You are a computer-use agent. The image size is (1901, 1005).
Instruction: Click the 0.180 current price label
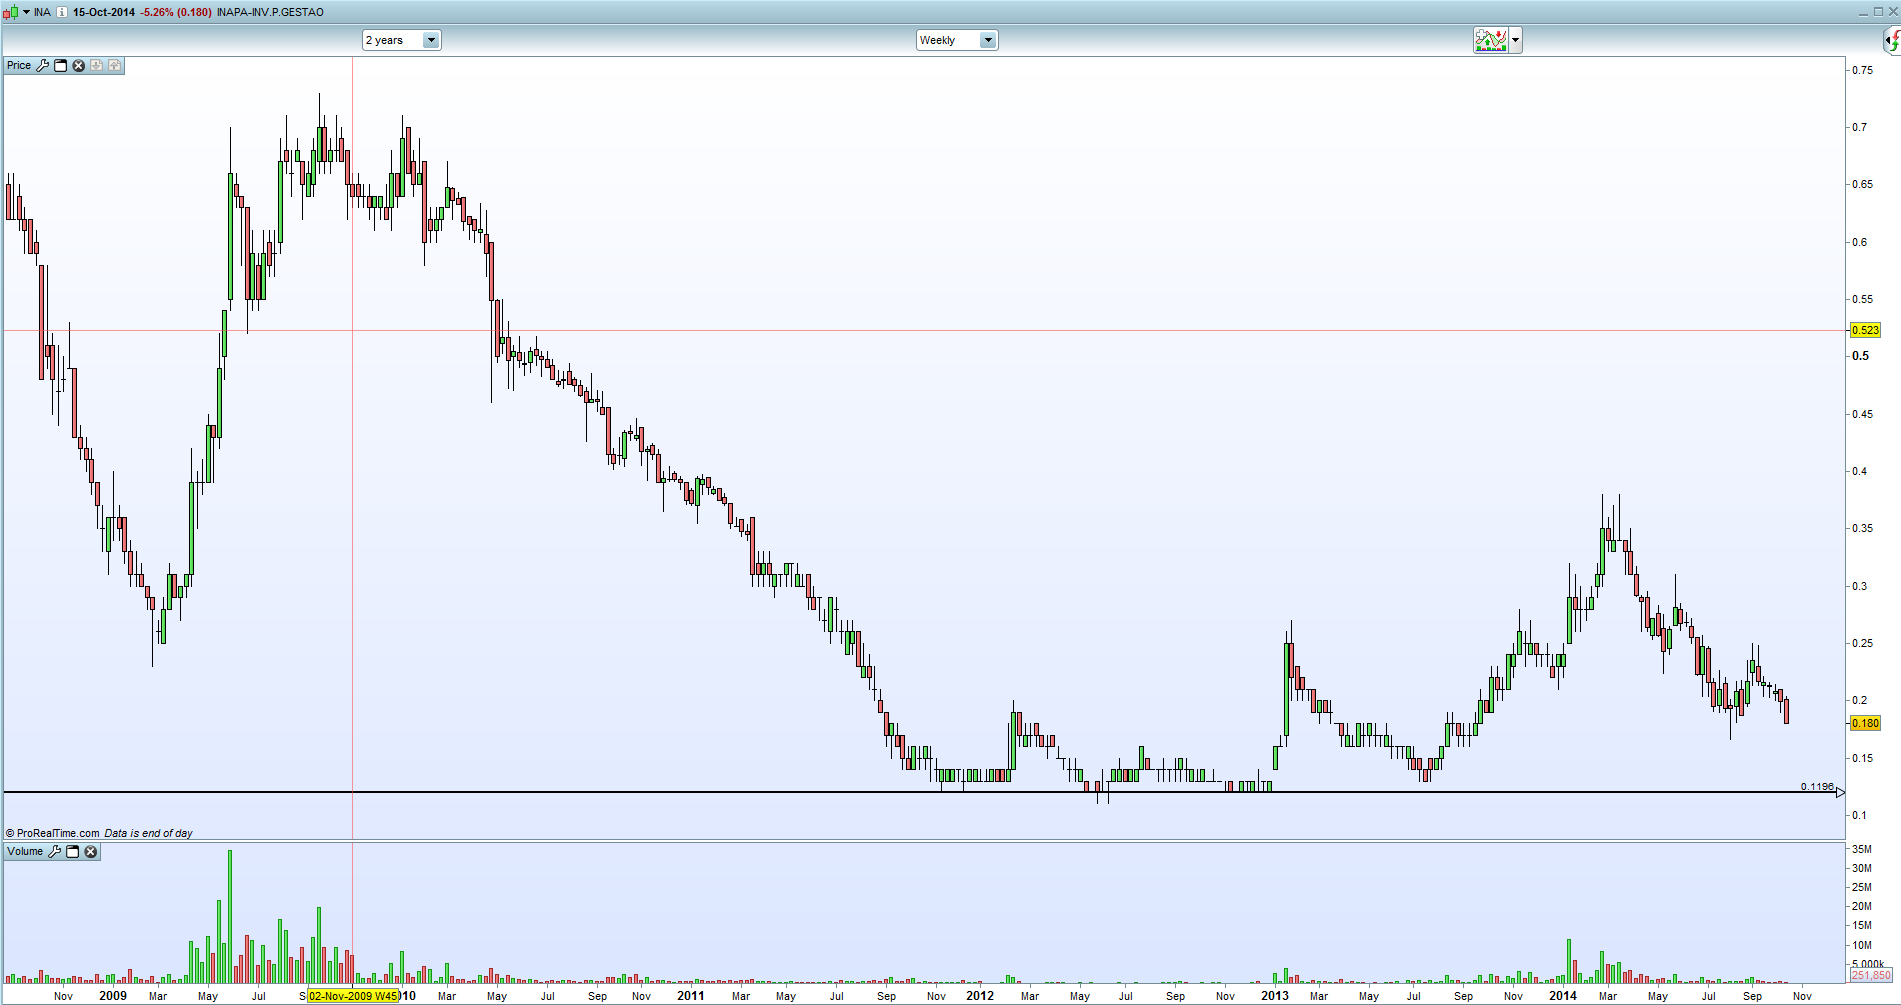coord(1865,723)
